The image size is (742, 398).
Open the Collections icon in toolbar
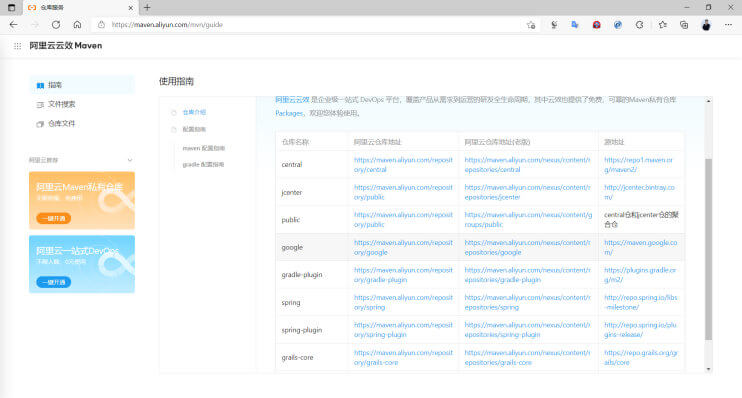tap(684, 25)
